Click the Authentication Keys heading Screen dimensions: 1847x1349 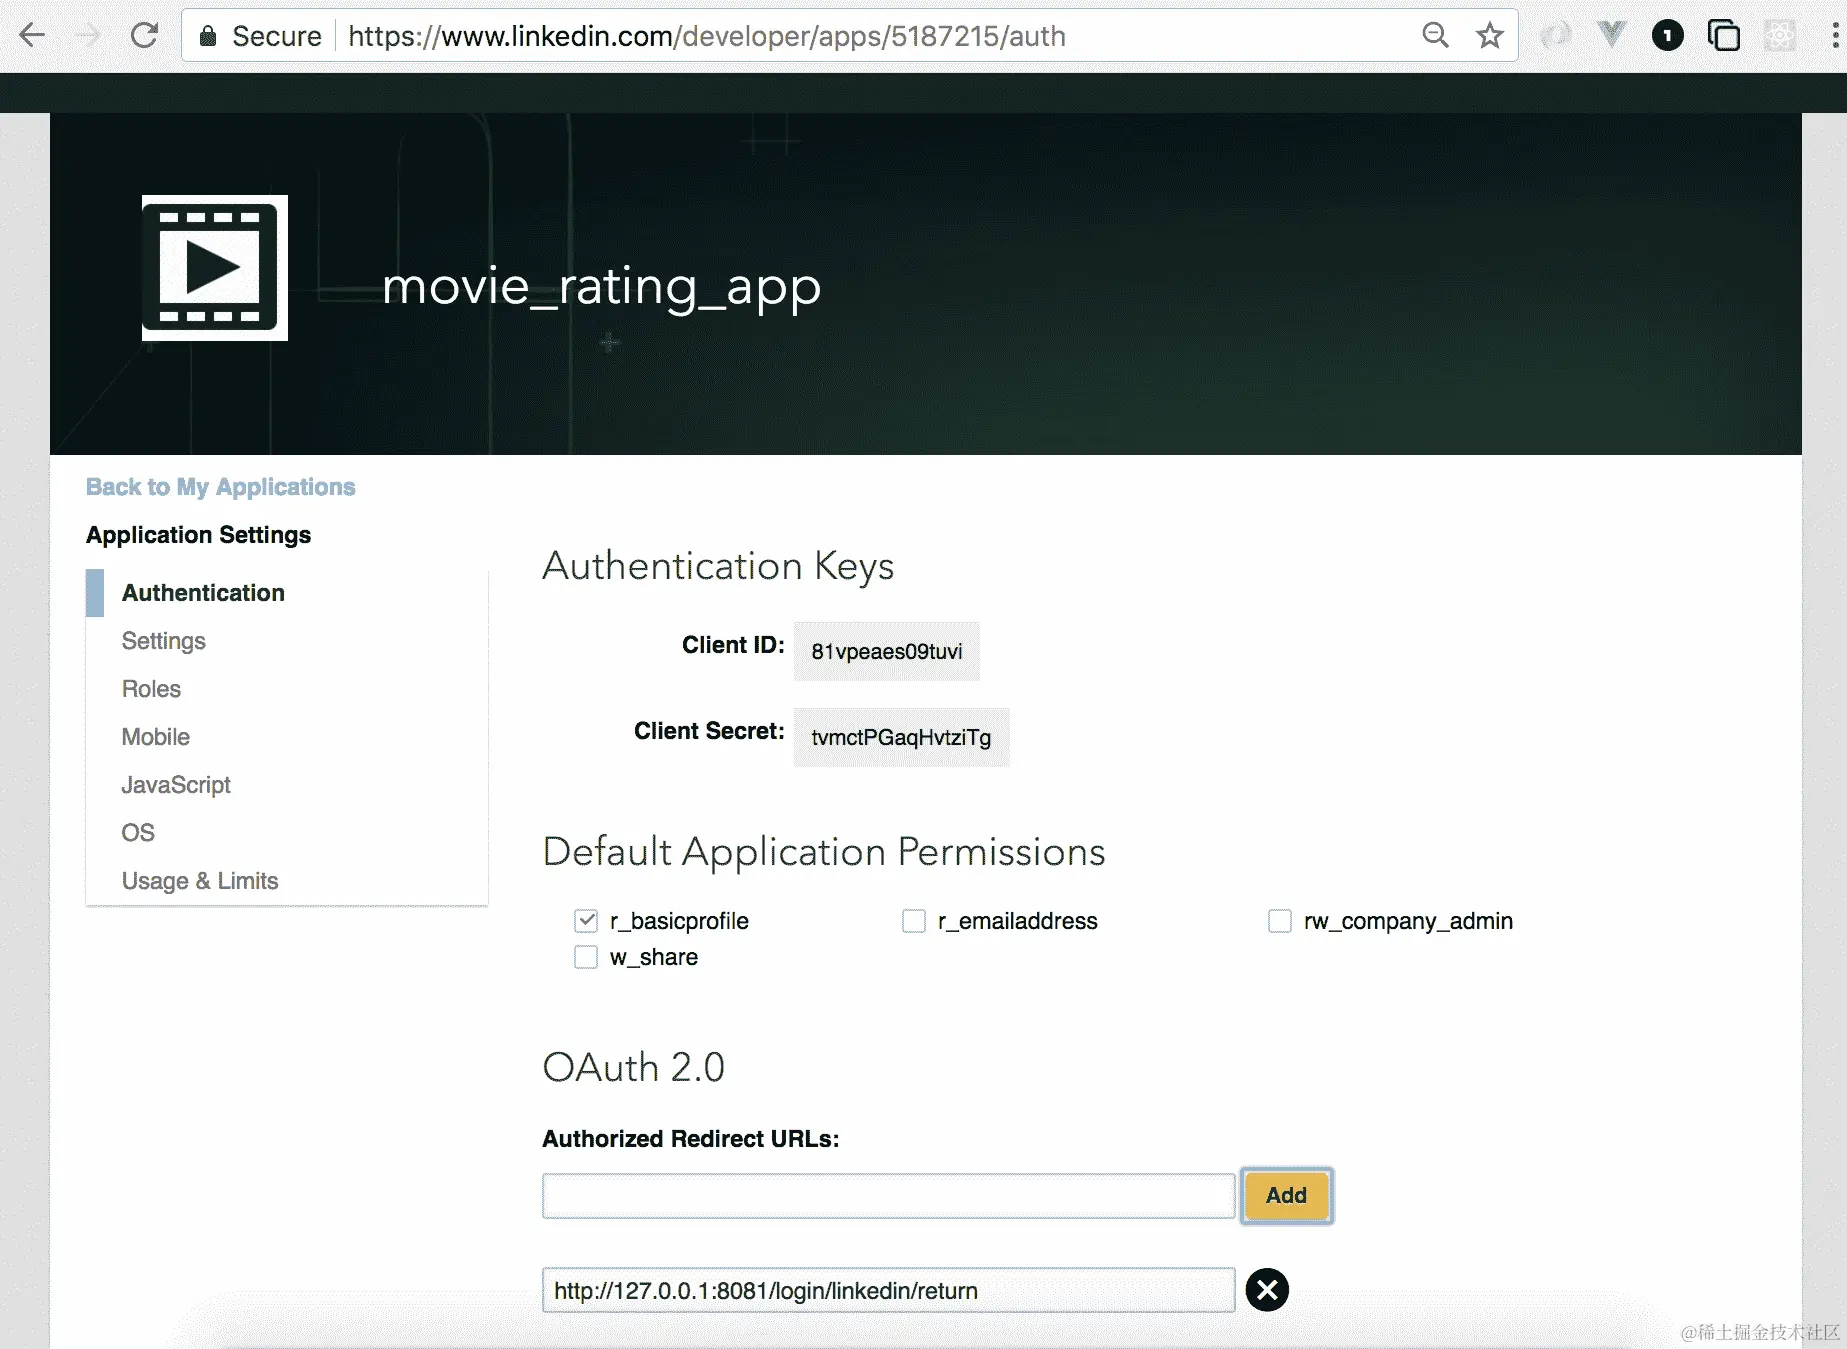tap(718, 566)
